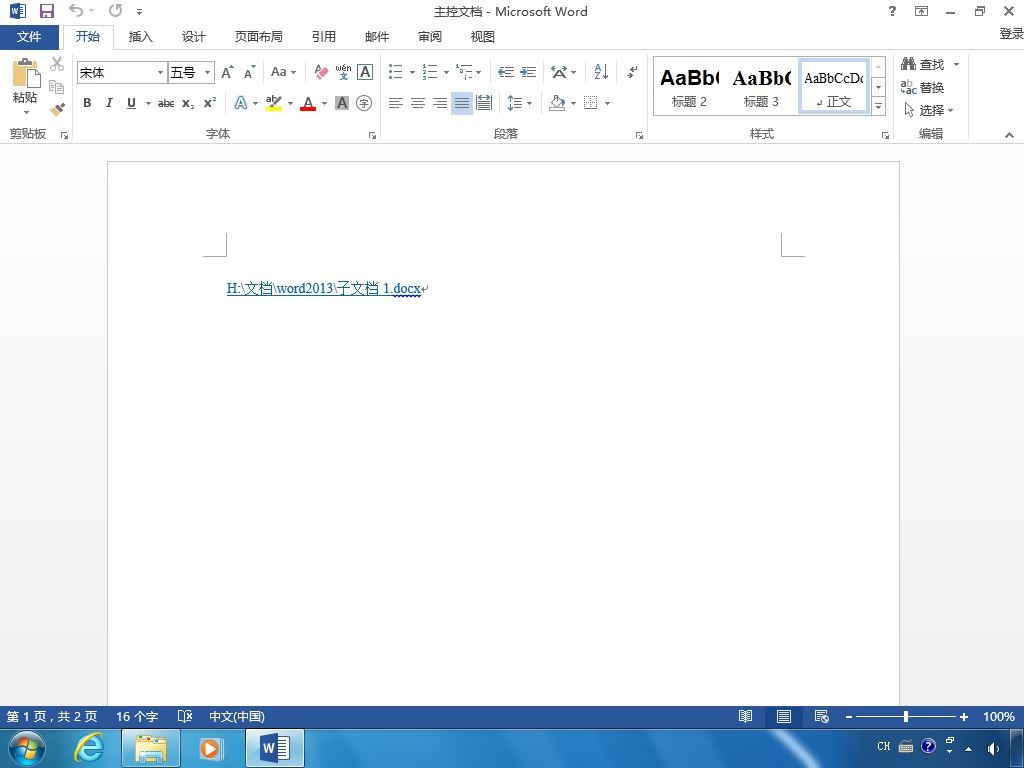Decrease paragraph indent
This screenshot has height=768, width=1024.
pos(505,72)
